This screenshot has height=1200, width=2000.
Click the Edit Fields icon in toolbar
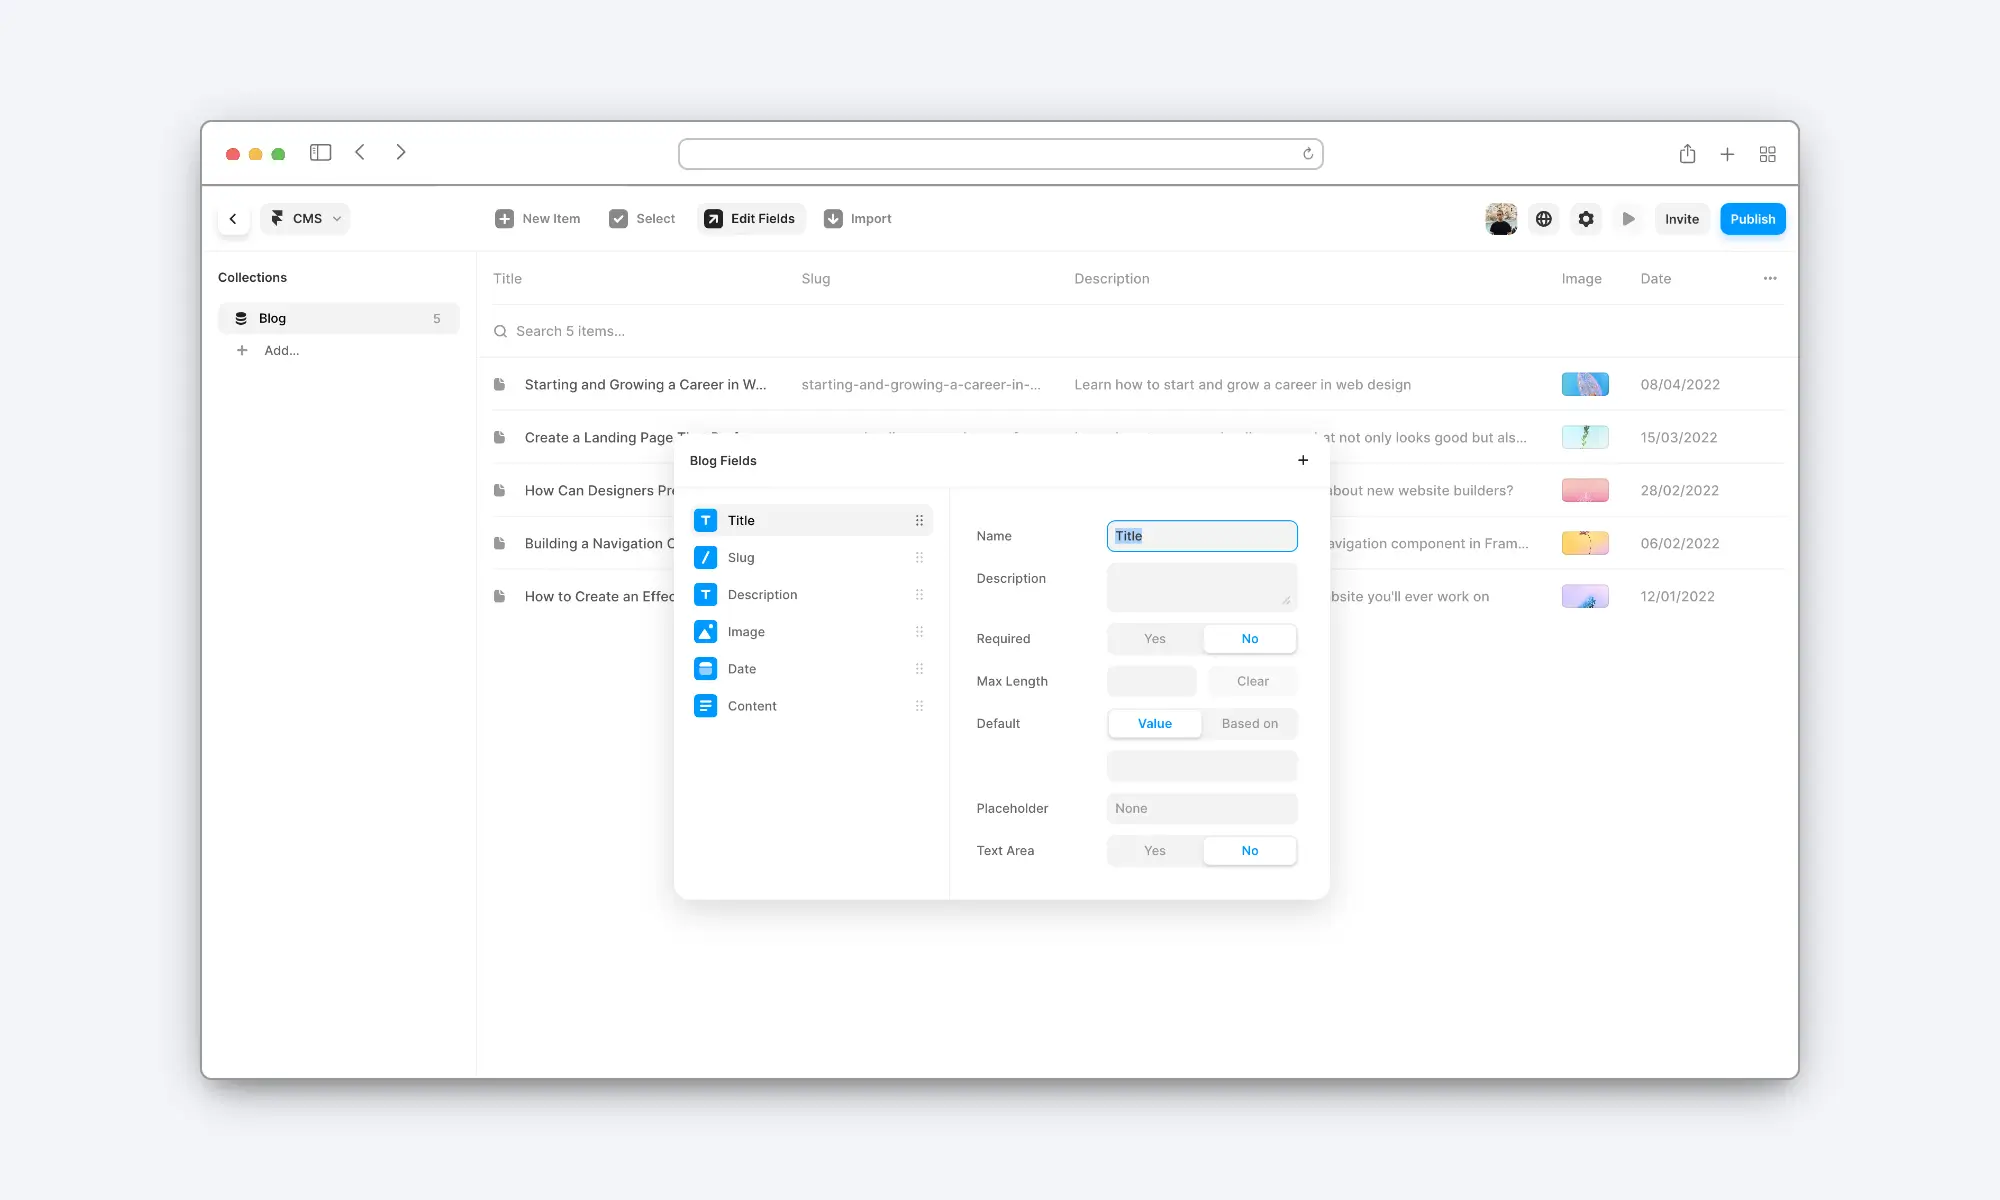pos(713,219)
